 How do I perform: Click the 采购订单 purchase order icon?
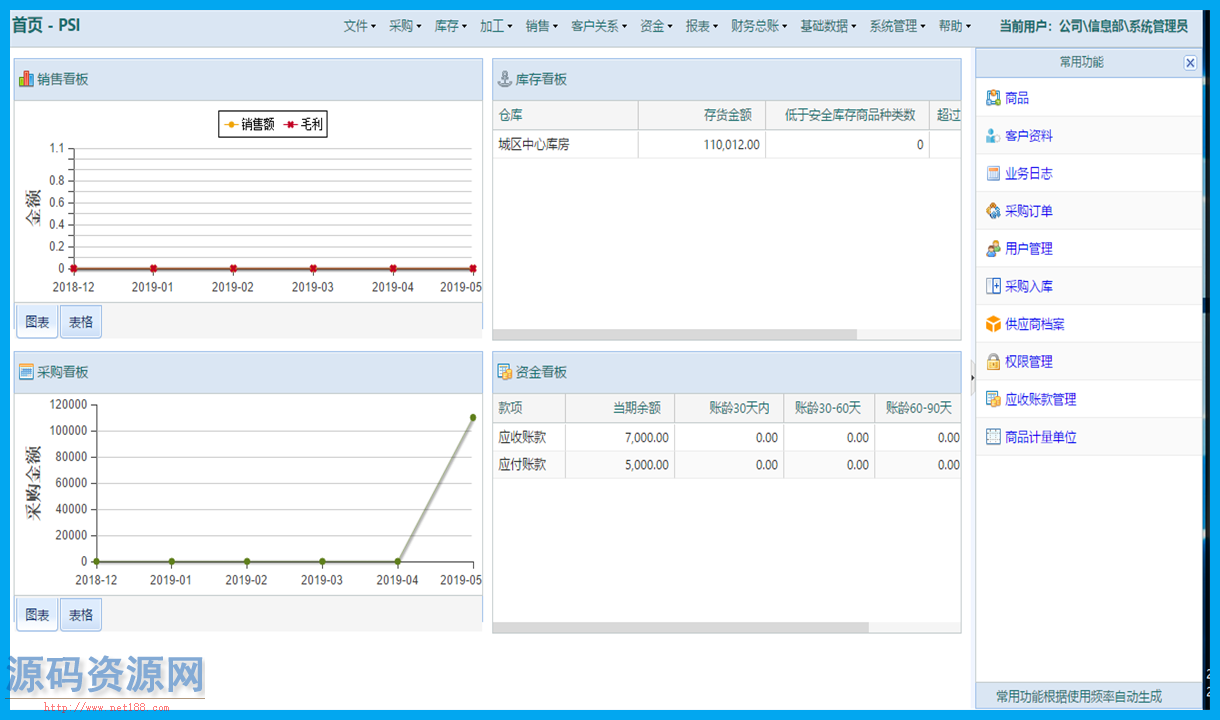pos(993,211)
